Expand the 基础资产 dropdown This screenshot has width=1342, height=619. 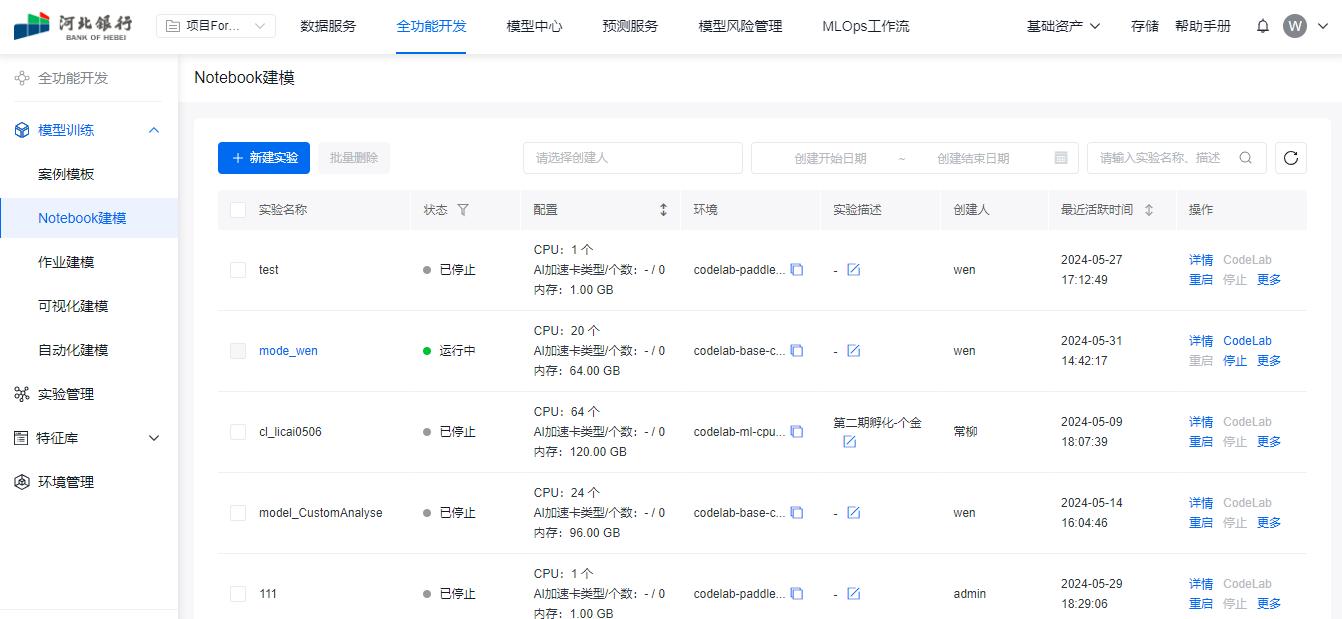click(1063, 26)
